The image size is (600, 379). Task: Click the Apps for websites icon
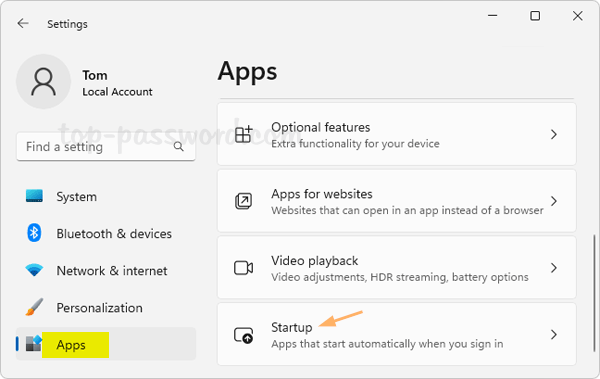click(243, 201)
